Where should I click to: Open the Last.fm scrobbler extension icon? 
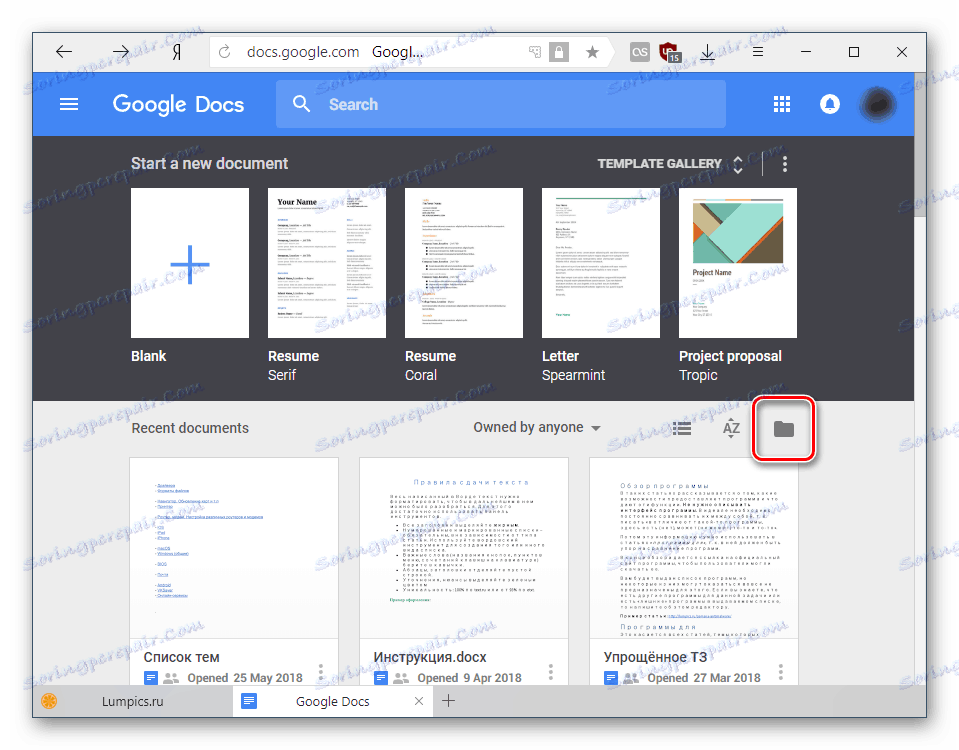639,52
